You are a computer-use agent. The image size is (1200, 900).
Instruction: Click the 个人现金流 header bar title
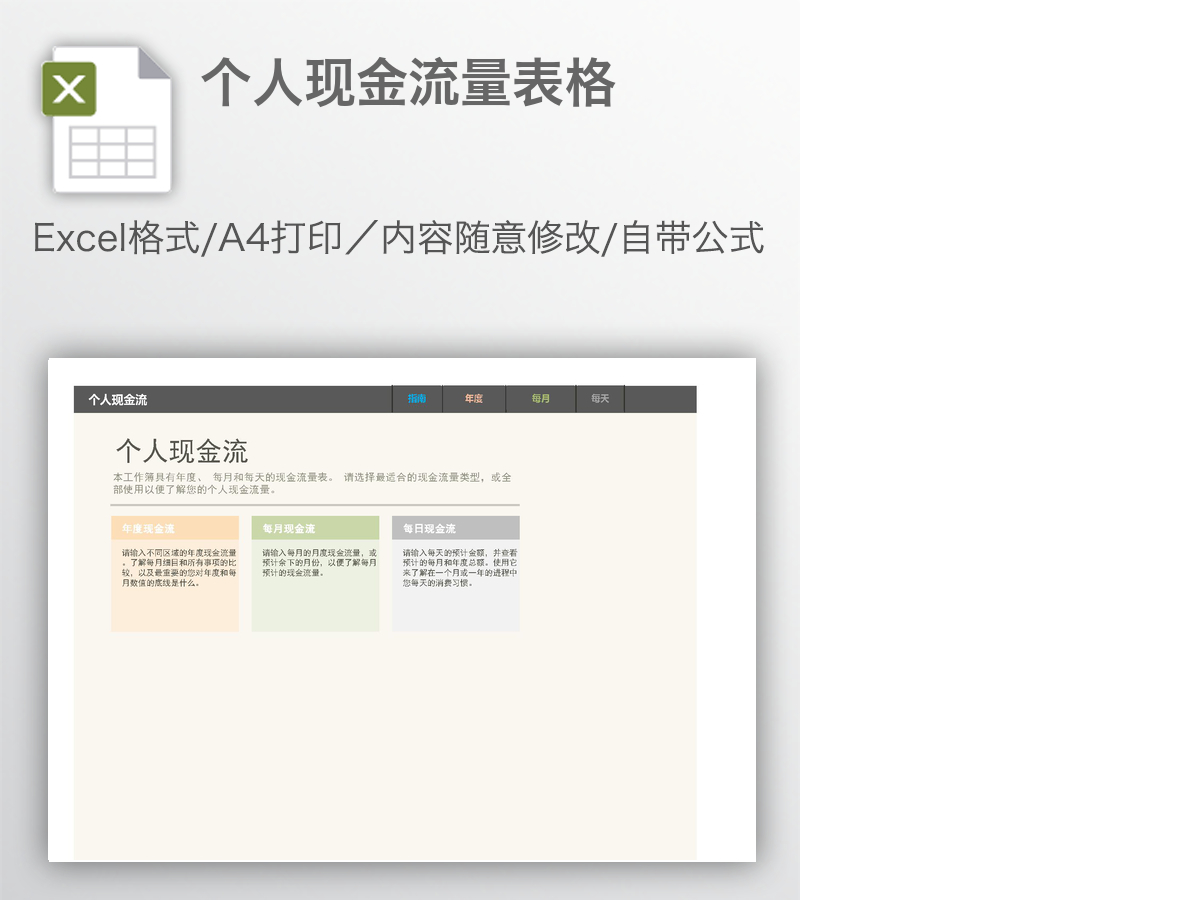coord(118,400)
